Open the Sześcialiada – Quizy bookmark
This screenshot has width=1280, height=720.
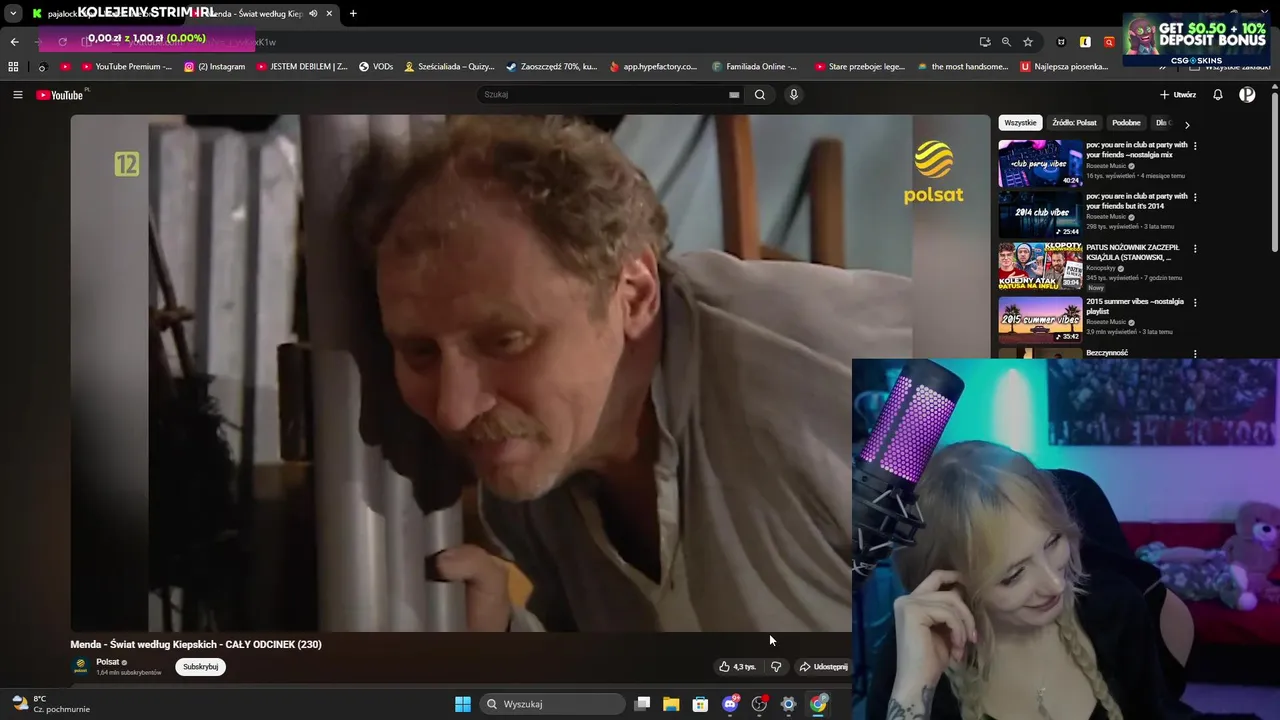[449, 67]
